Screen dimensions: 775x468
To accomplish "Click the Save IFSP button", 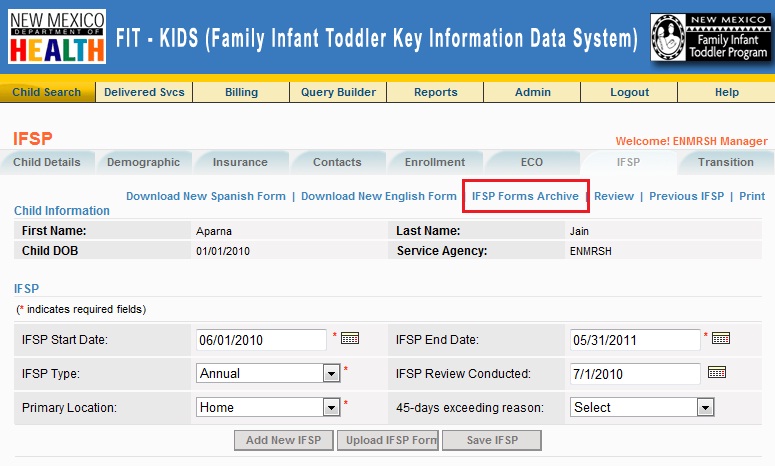I will (x=492, y=440).
